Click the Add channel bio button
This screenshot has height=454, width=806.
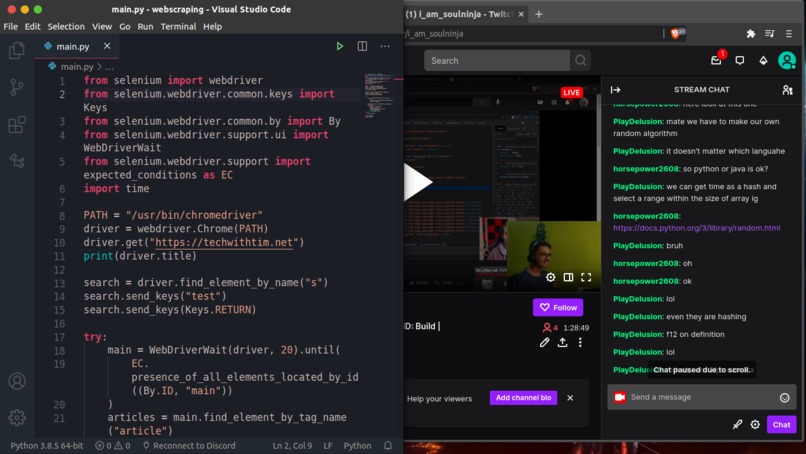point(523,397)
